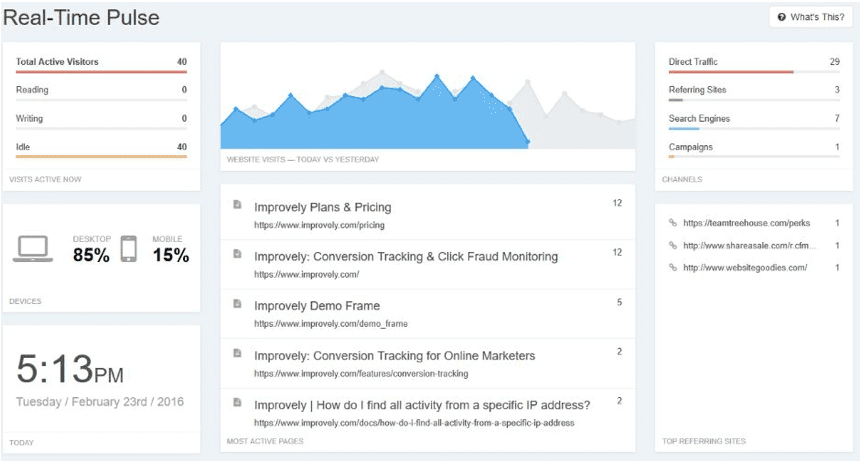Click the desktop laptop device icon

(x=33, y=248)
